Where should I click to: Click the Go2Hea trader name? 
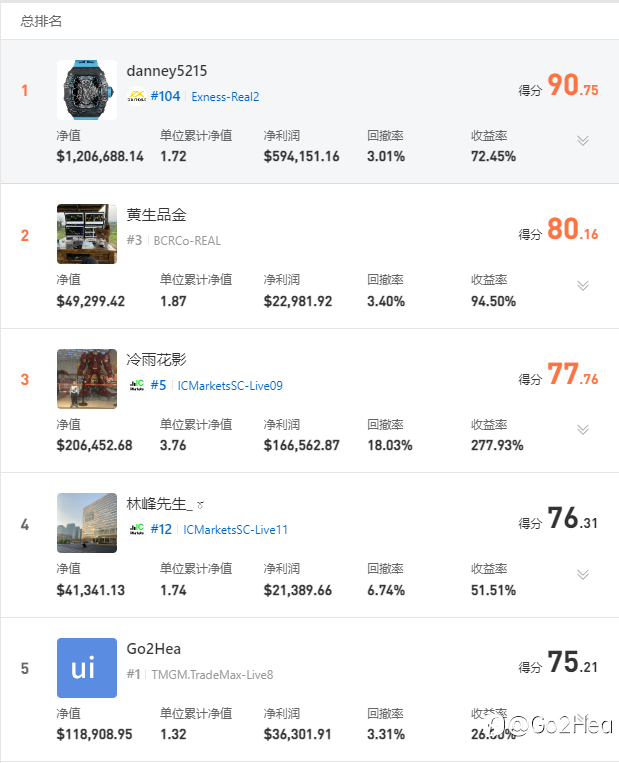tap(154, 649)
